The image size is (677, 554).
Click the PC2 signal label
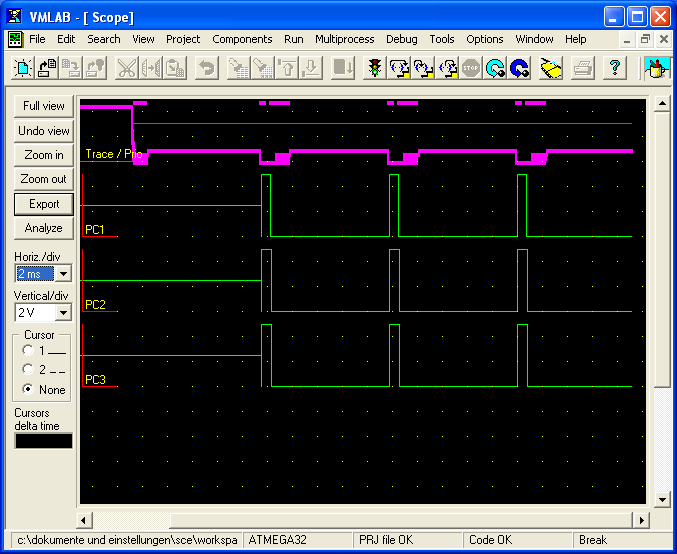tap(95, 305)
